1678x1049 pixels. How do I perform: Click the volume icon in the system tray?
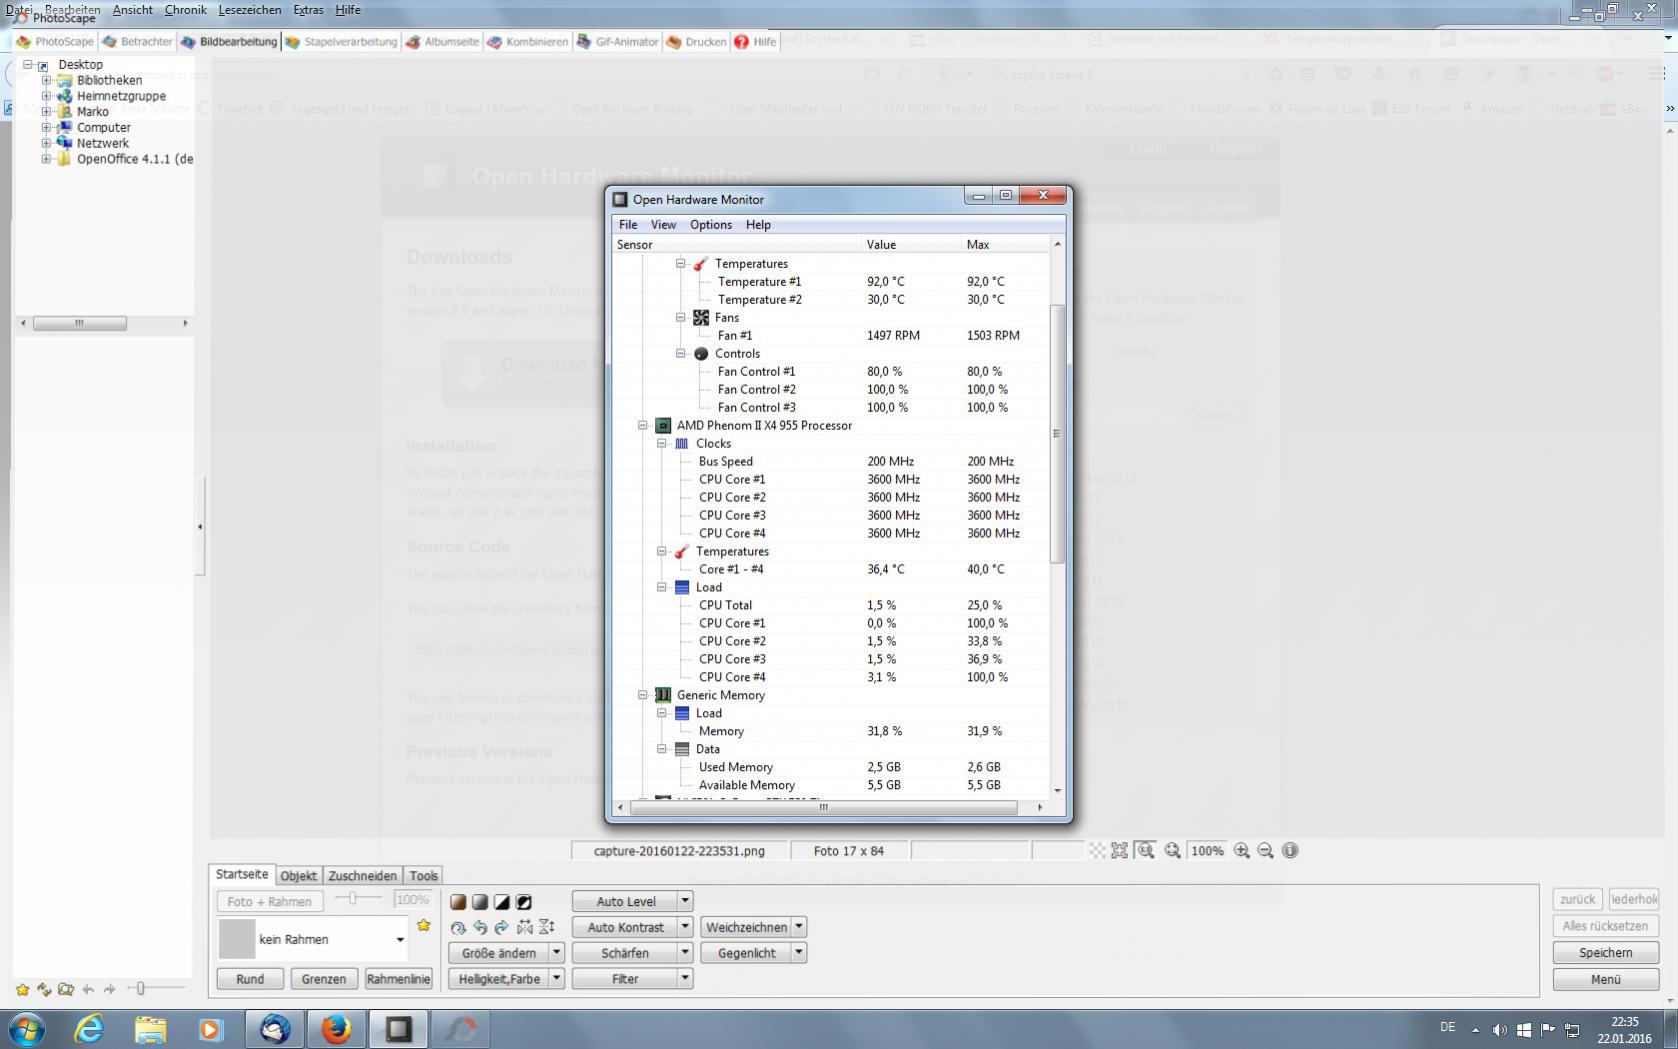[1499, 1029]
